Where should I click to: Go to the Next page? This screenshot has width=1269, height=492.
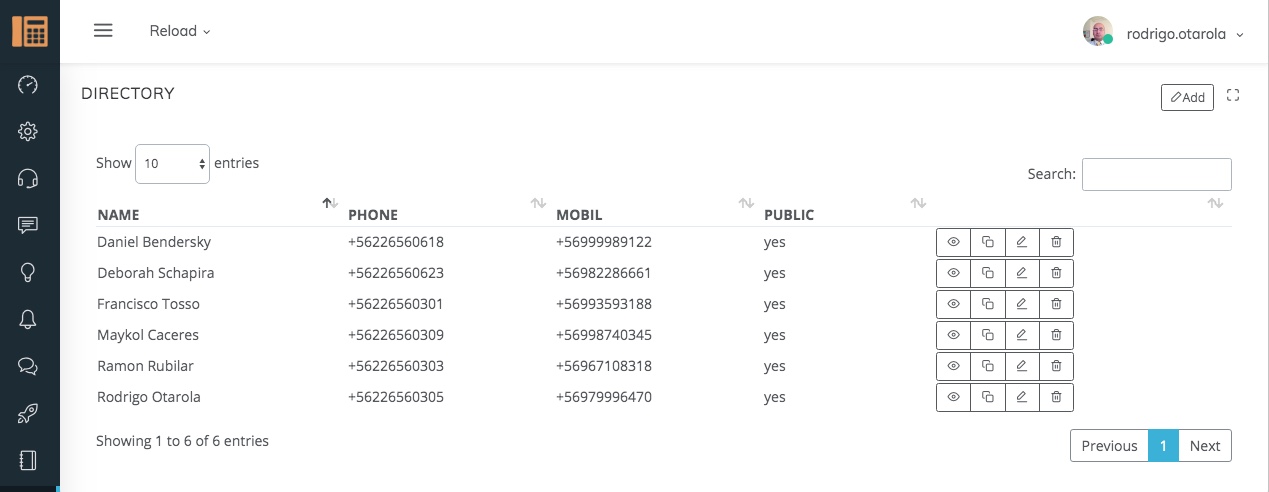(1204, 446)
